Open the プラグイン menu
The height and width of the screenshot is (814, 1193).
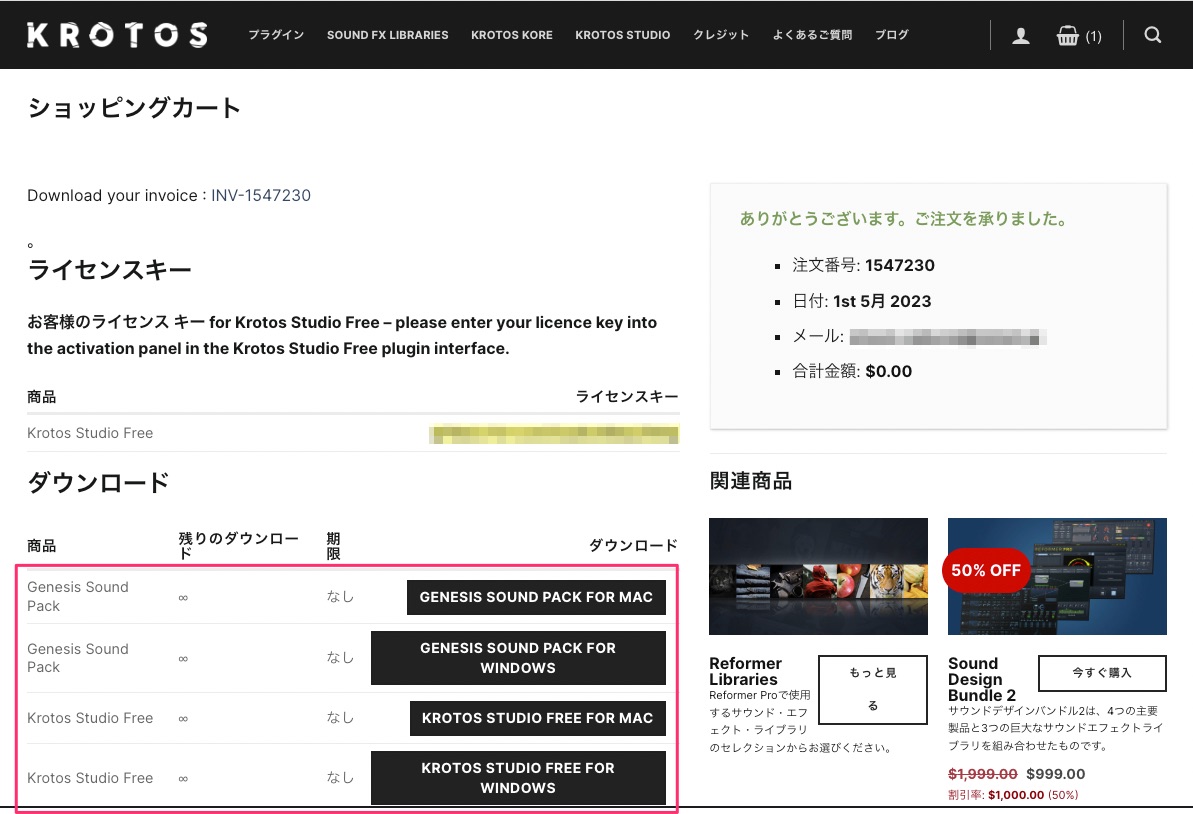(x=276, y=35)
